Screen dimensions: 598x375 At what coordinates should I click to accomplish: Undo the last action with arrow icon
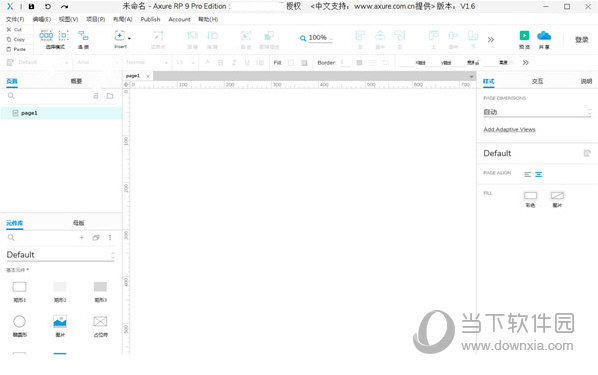click(48, 6)
